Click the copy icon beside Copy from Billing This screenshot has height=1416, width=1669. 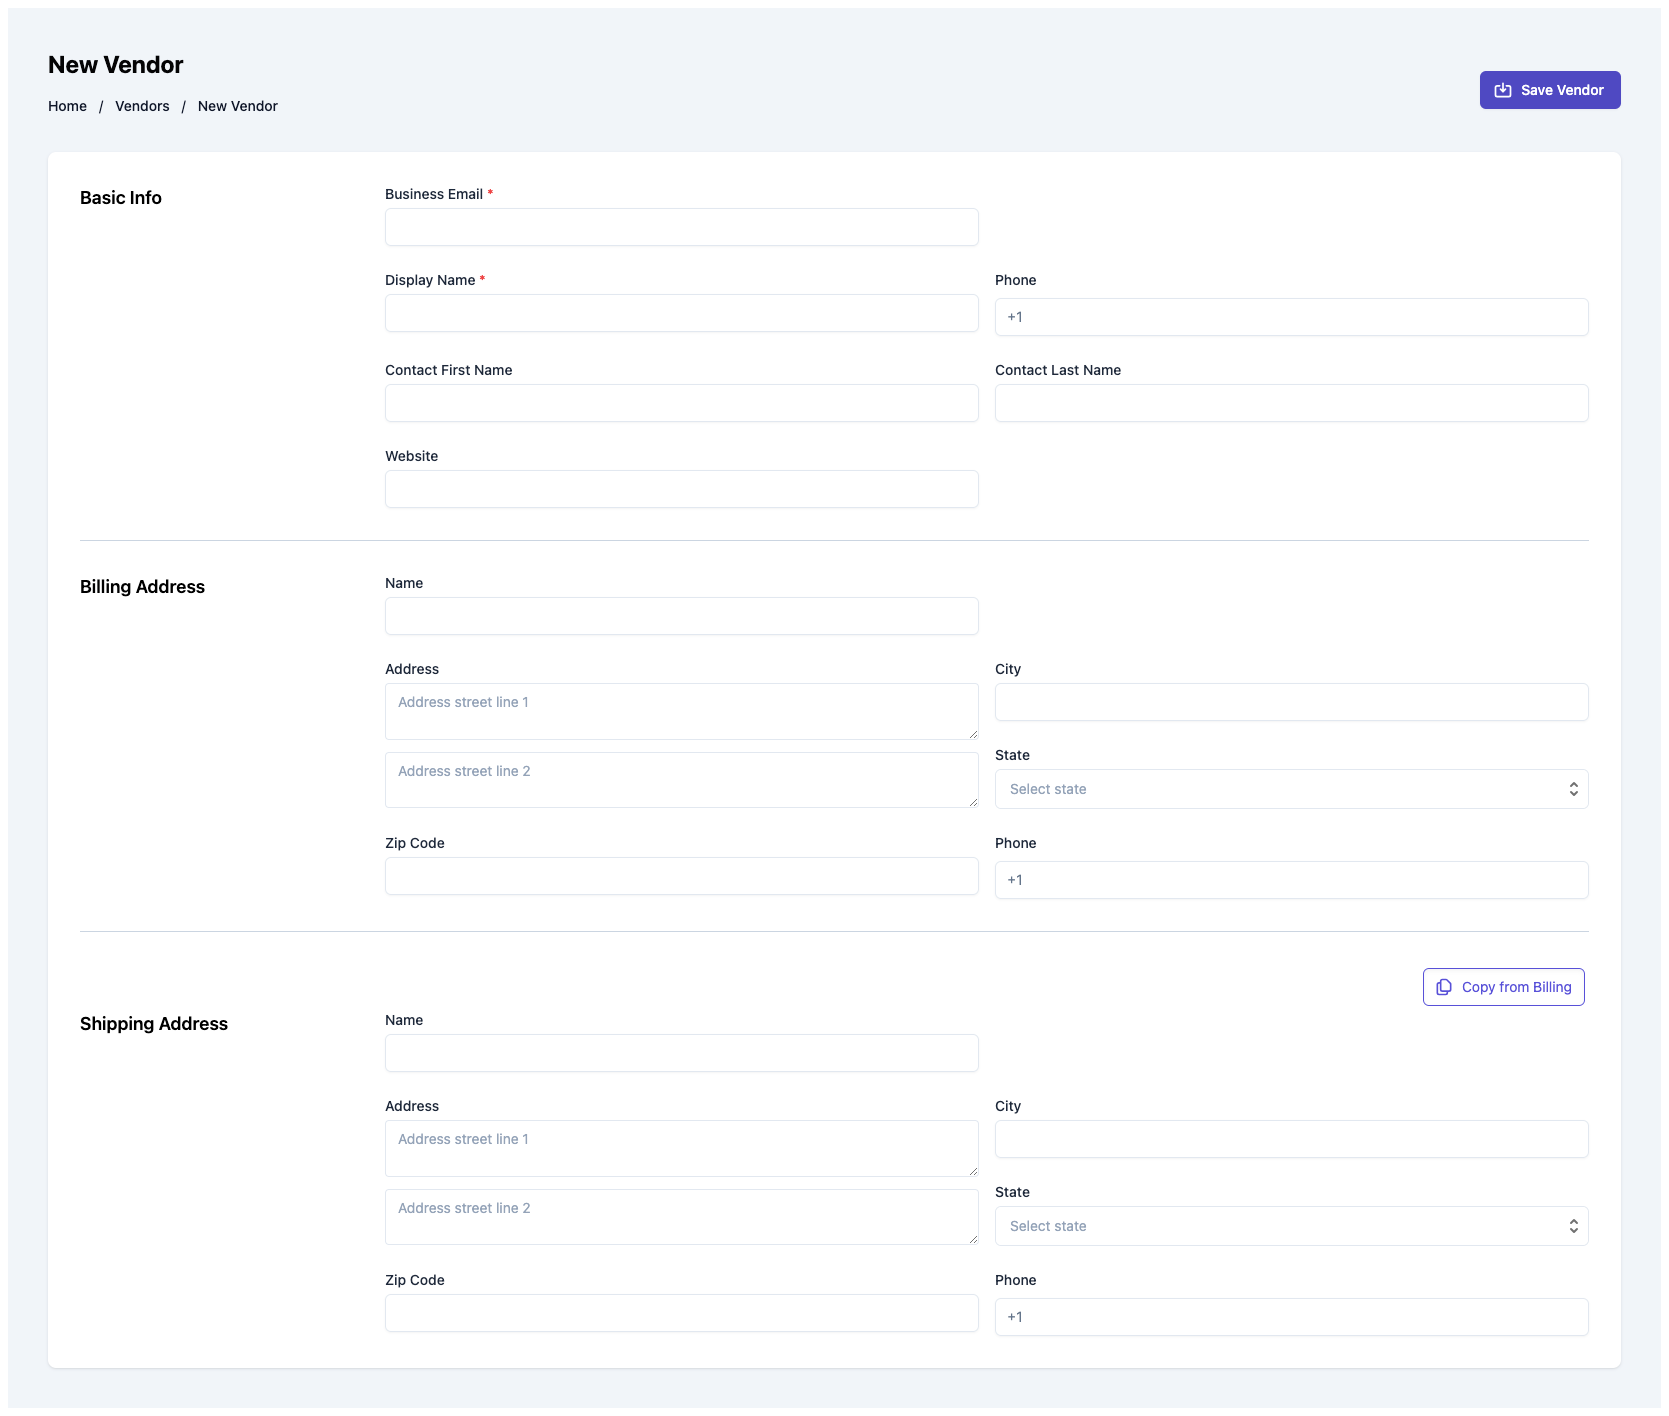(1444, 987)
